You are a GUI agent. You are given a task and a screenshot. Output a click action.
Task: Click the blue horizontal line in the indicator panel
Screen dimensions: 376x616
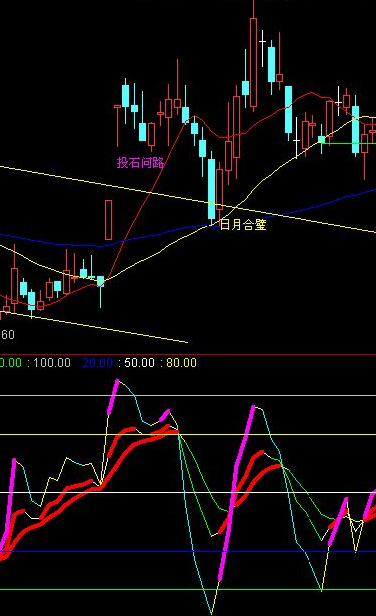coord(188,551)
